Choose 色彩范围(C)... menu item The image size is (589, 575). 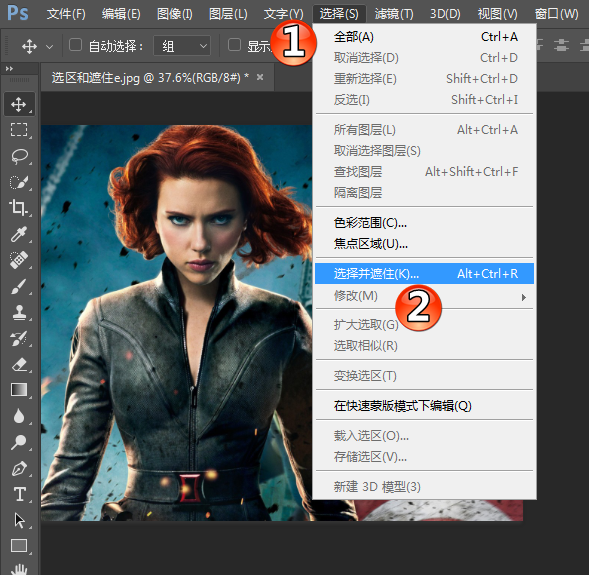coord(424,223)
